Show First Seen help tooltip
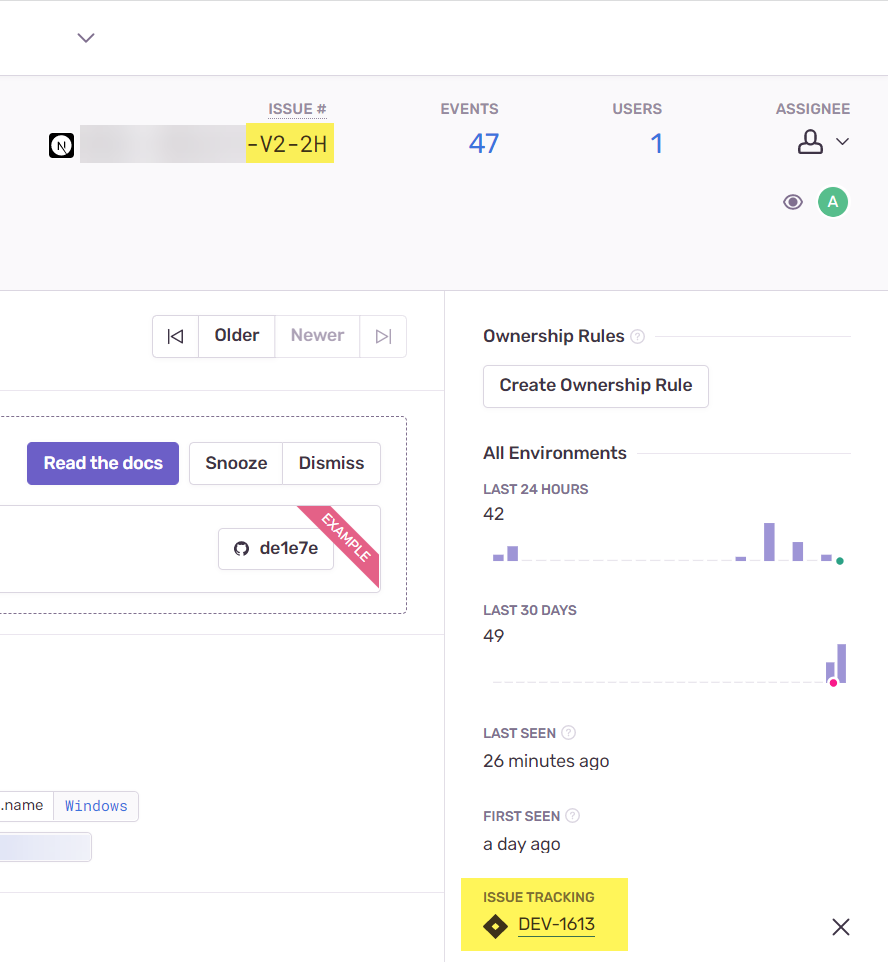The image size is (888, 962). click(573, 815)
